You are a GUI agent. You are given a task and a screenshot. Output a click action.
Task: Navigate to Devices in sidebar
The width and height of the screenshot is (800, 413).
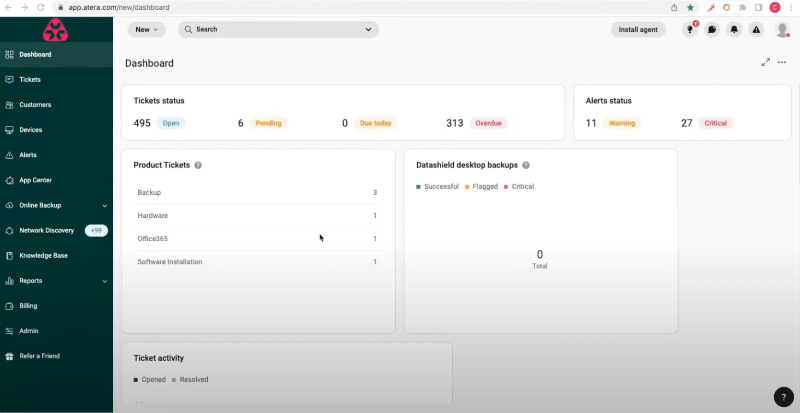tap(56, 130)
